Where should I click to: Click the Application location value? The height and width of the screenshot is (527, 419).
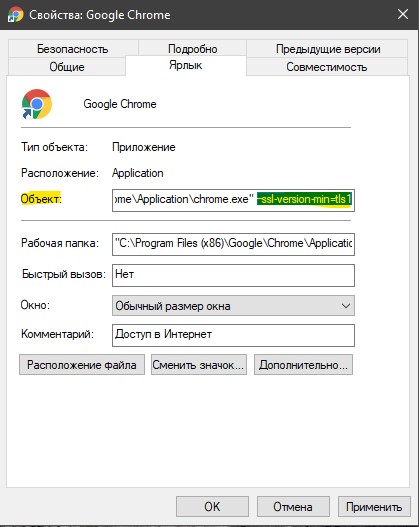[x=137, y=173]
